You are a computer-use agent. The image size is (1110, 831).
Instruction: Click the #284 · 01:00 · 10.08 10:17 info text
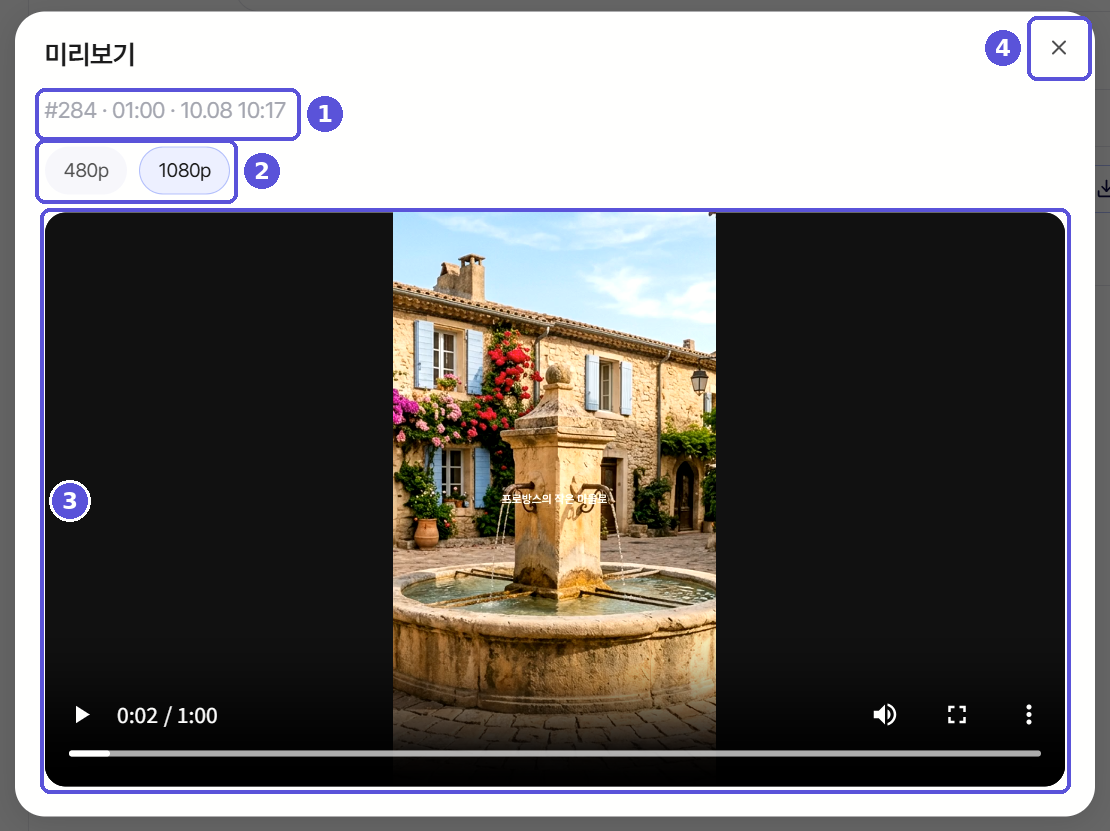coord(165,110)
